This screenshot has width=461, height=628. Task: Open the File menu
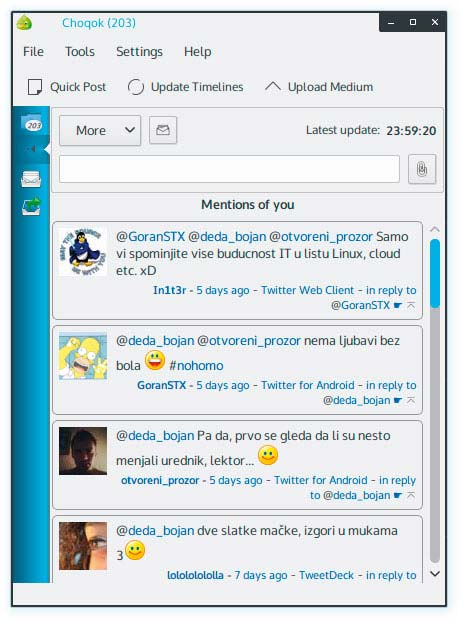coord(33,52)
